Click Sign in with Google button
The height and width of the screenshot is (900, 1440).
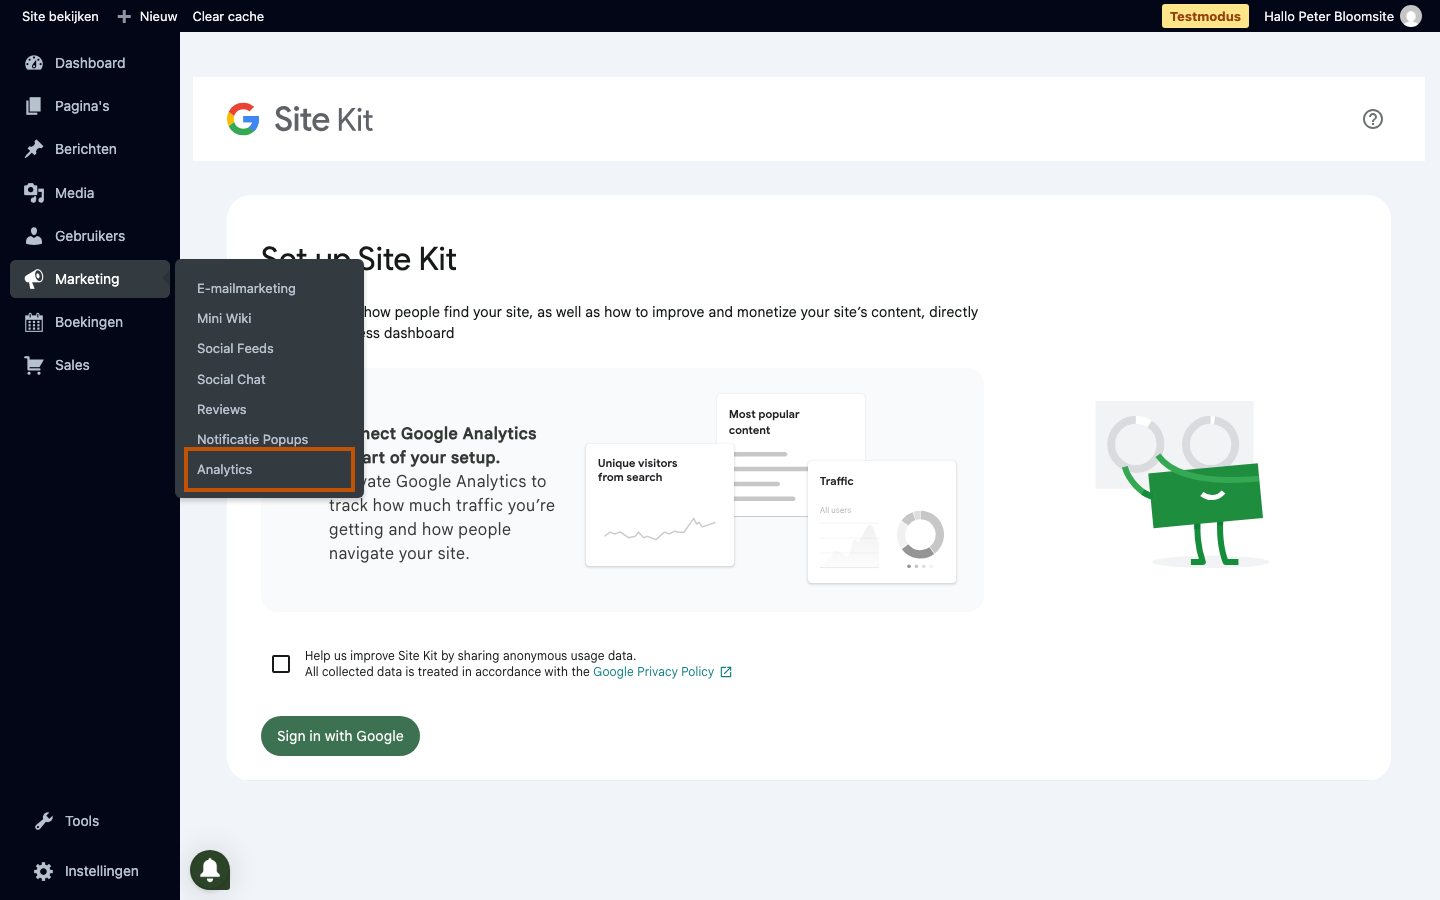pyautogui.click(x=340, y=736)
